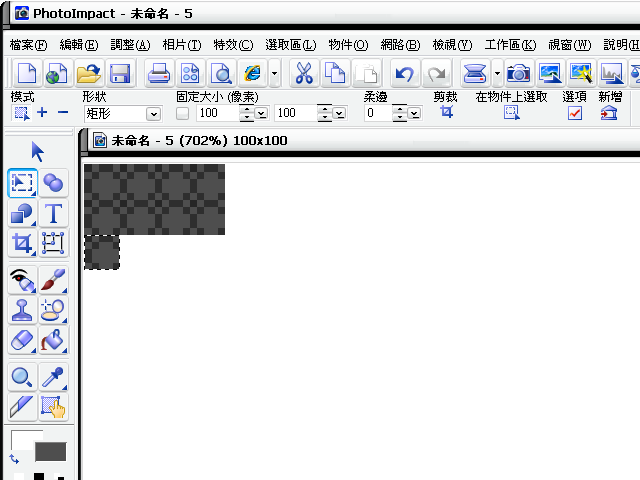Toggle the 固定大小 fixed size checkbox
The width and height of the screenshot is (640, 480).
[182, 113]
